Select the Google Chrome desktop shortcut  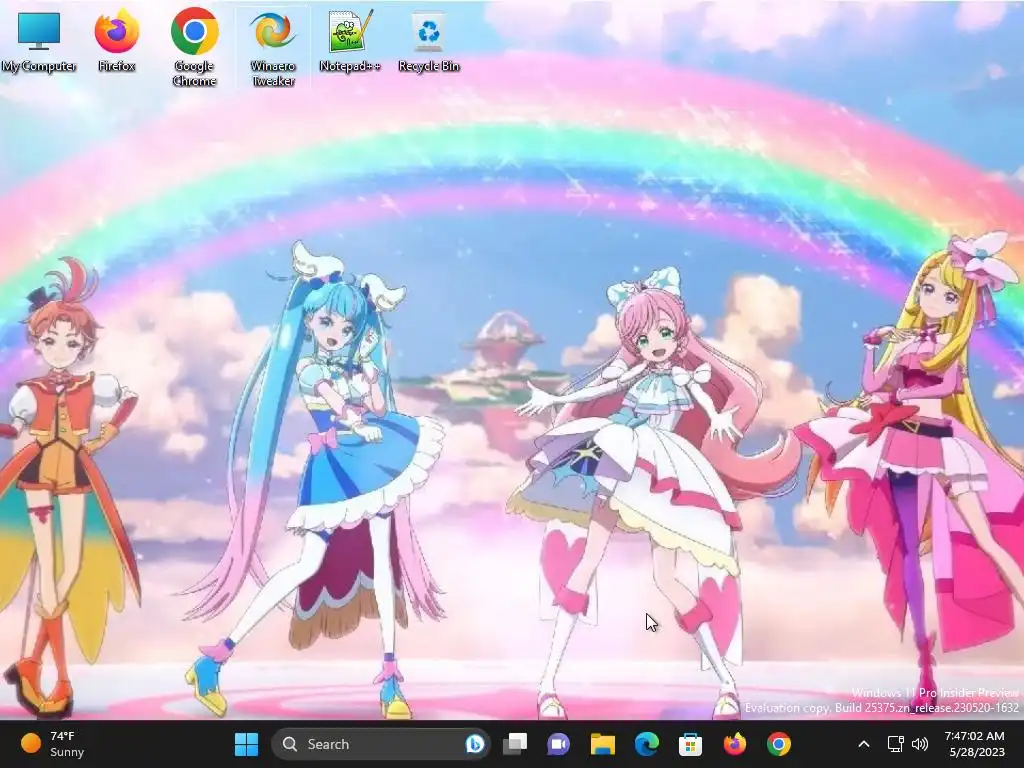click(x=195, y=48)
